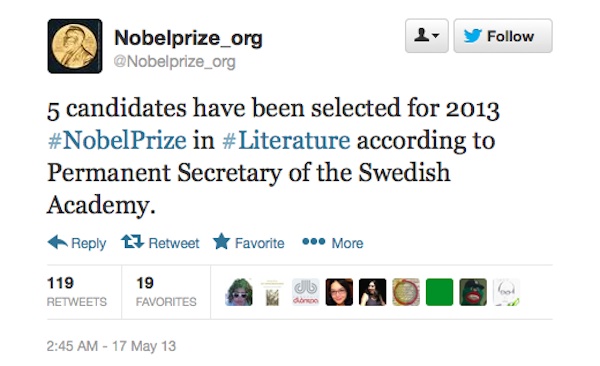Open the round embroidered-frame avatar
The width and height of the screenshot is (600, 366).
406,292
